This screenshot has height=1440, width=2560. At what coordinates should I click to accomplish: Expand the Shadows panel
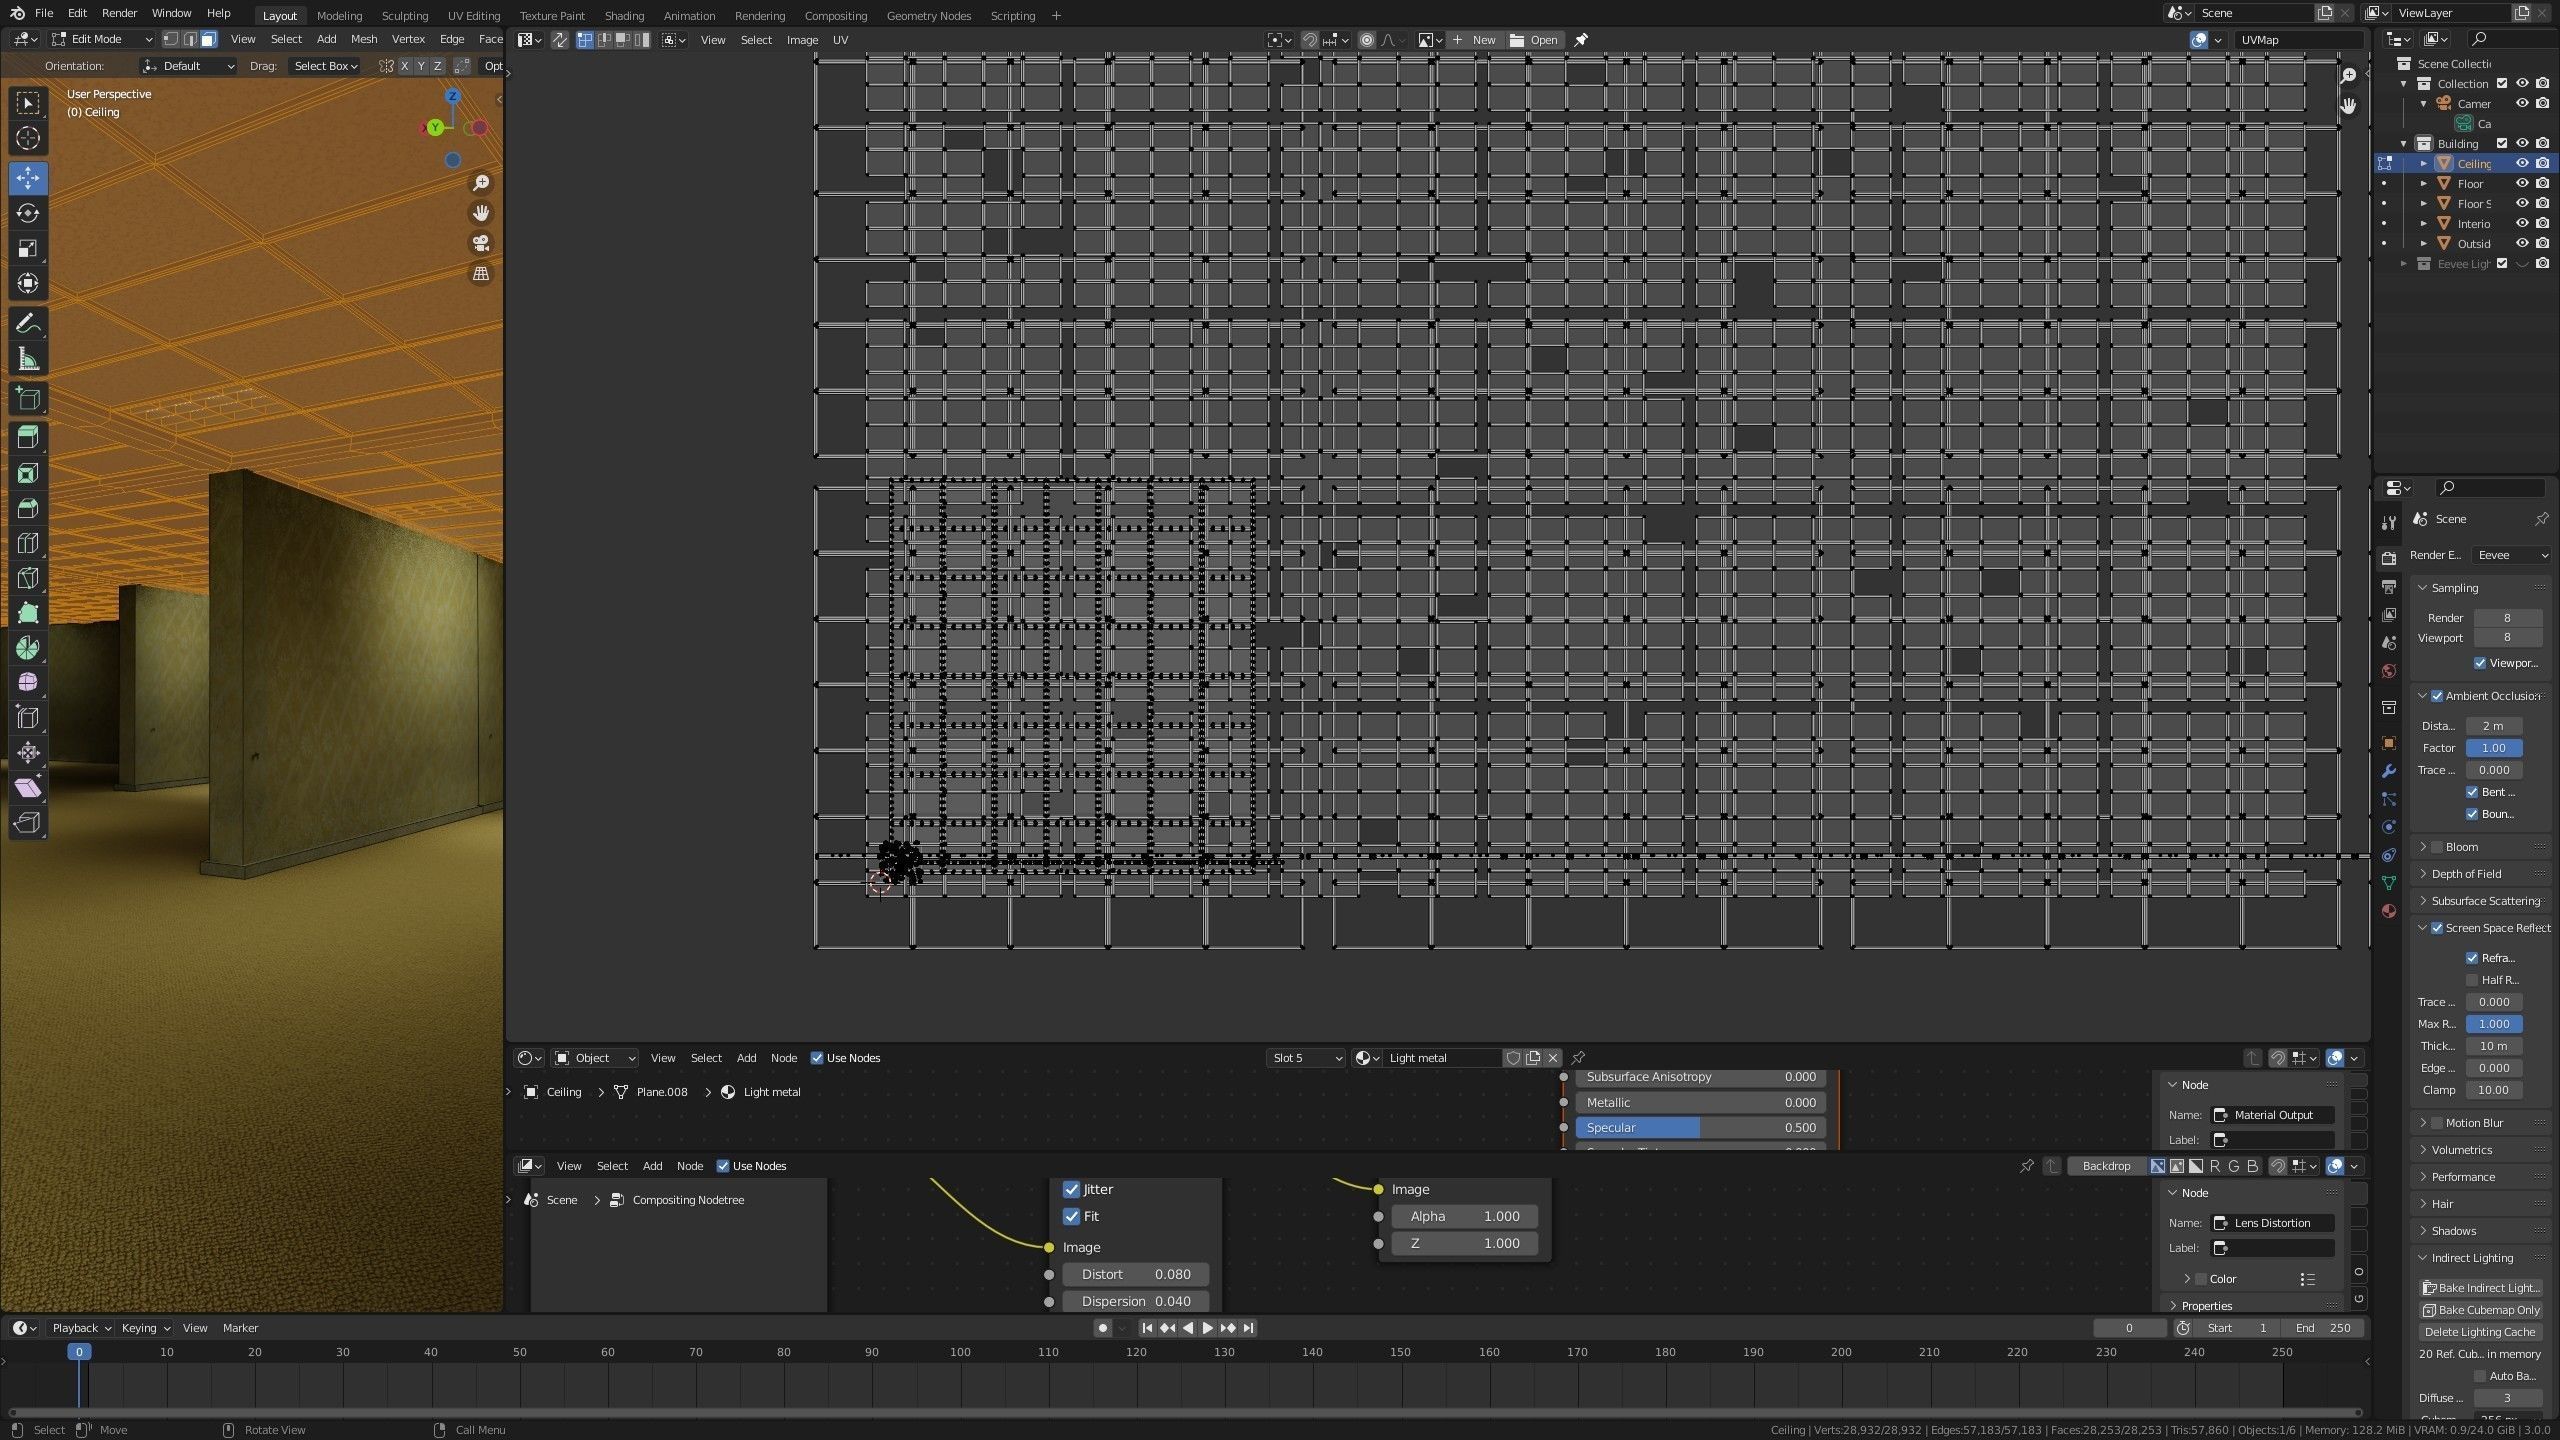[x=2453, y=1231]
